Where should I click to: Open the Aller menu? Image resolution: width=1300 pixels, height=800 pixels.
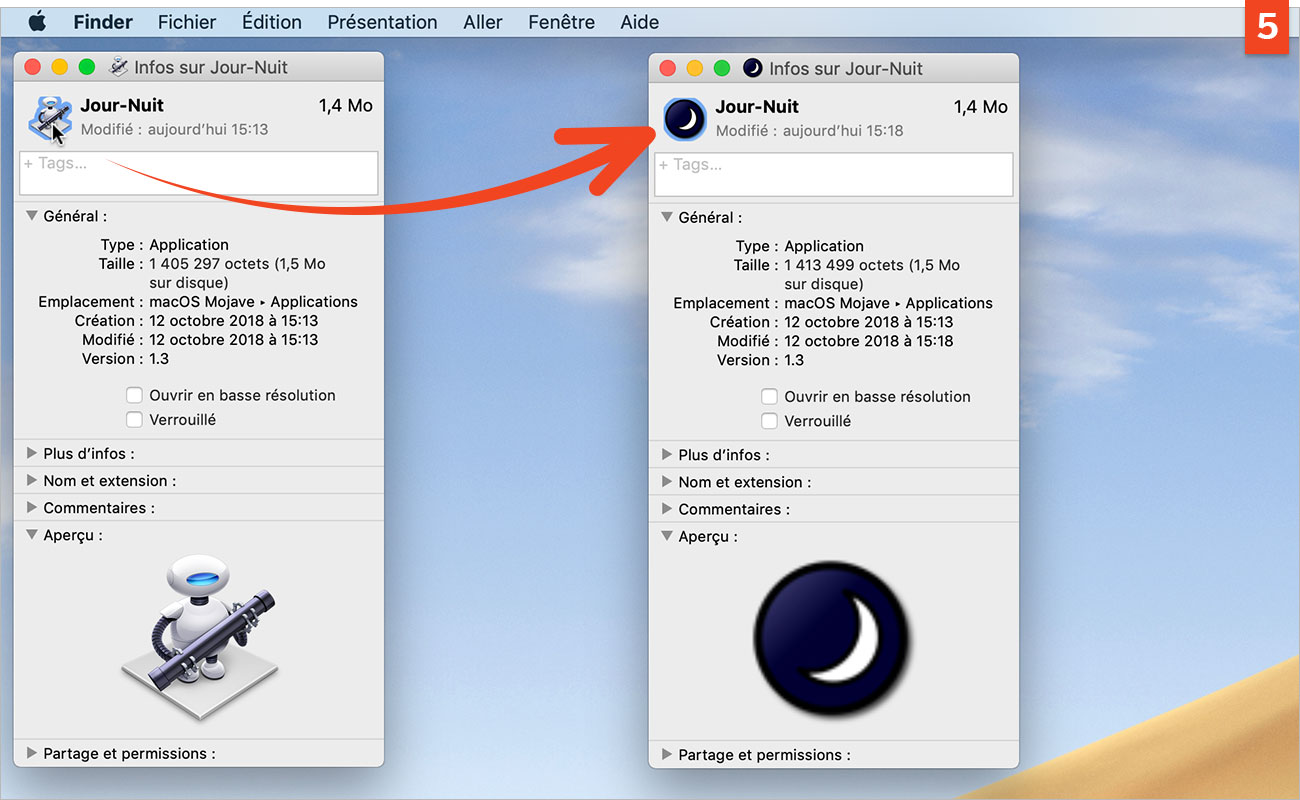coord(483,21)
